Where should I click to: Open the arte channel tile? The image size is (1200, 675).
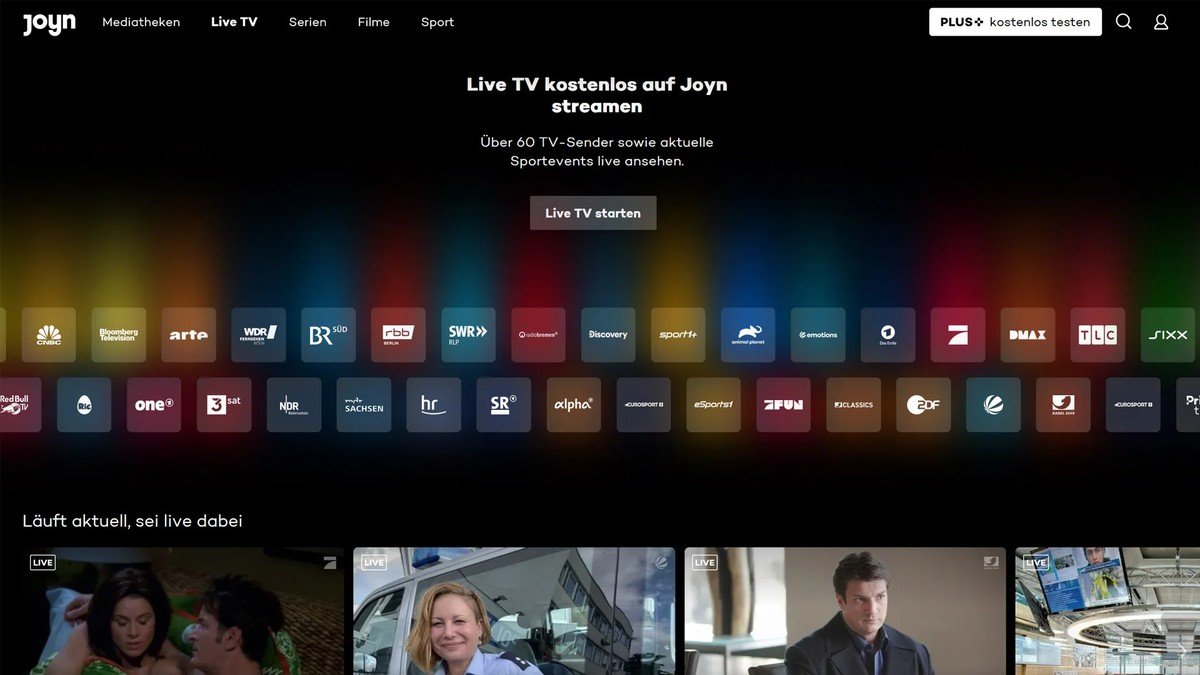[188, 335]
